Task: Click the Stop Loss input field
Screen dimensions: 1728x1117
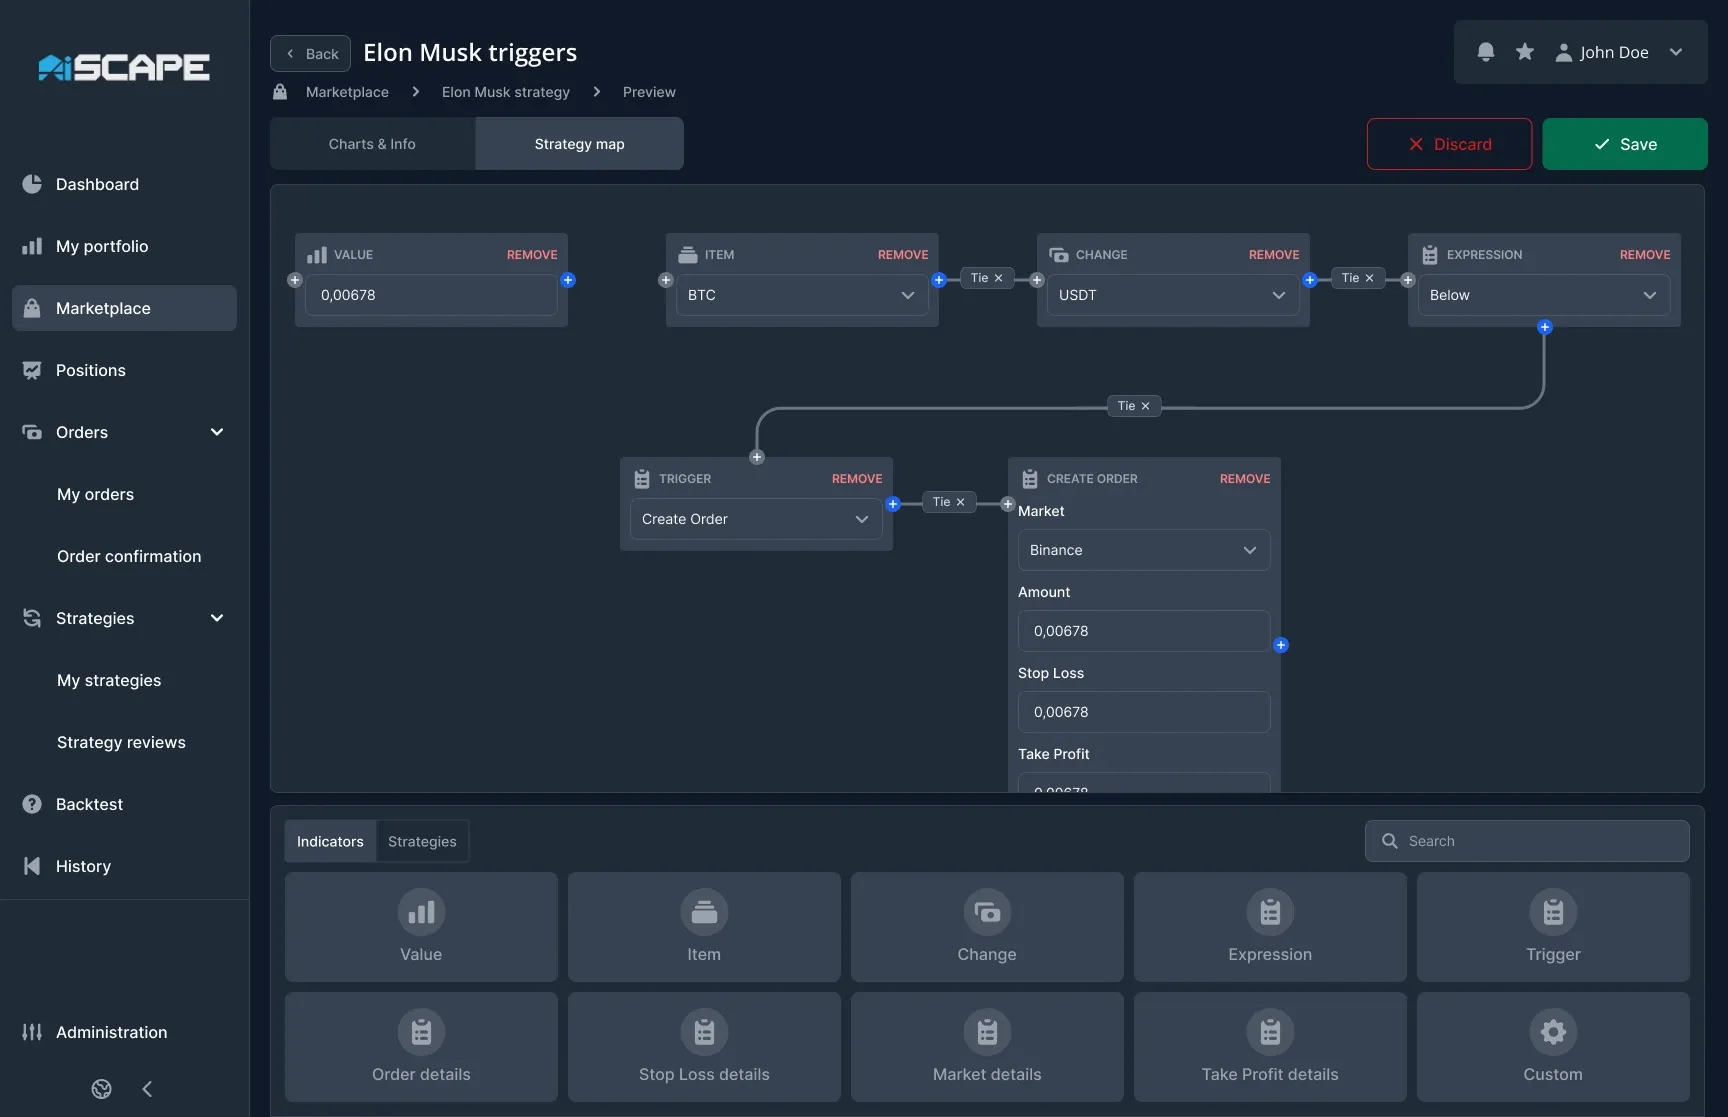Action: click(x=1144, y=712)
